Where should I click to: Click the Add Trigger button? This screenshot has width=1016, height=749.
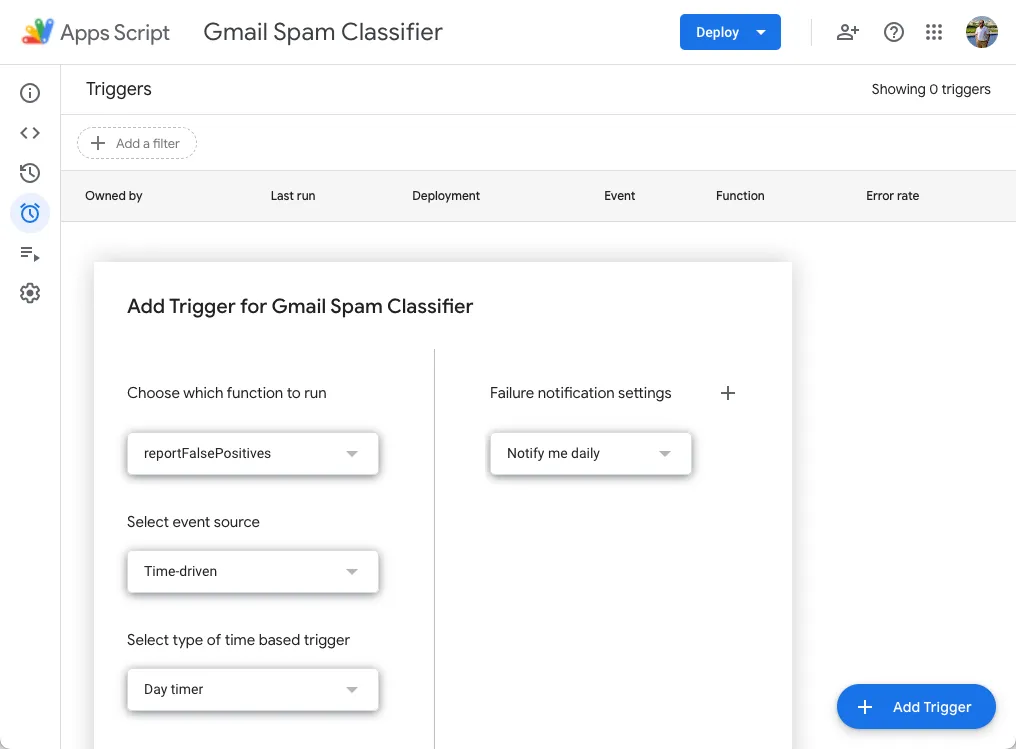pos(915,707)
